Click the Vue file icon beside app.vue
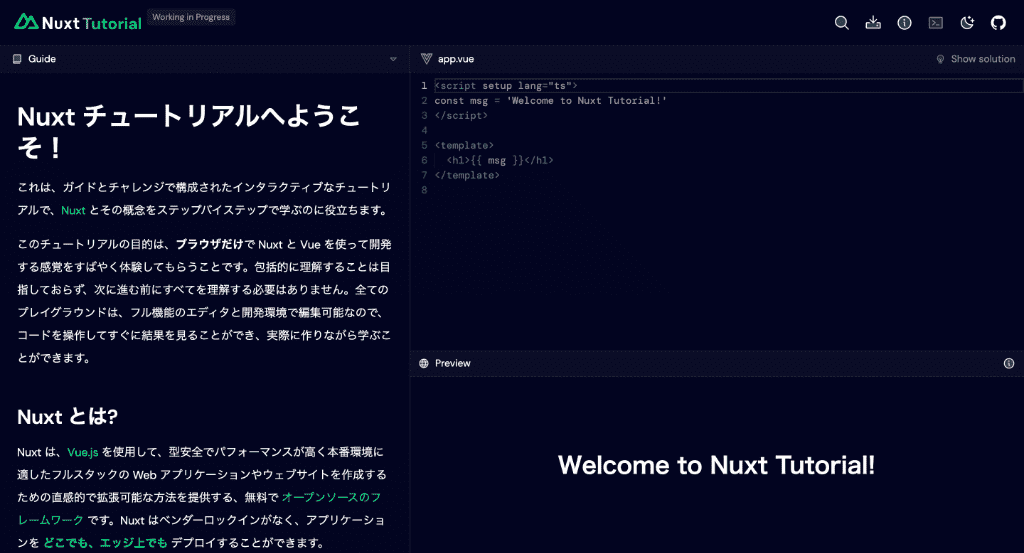Viewport: 1024px width, 553px height. pos(426,59)
